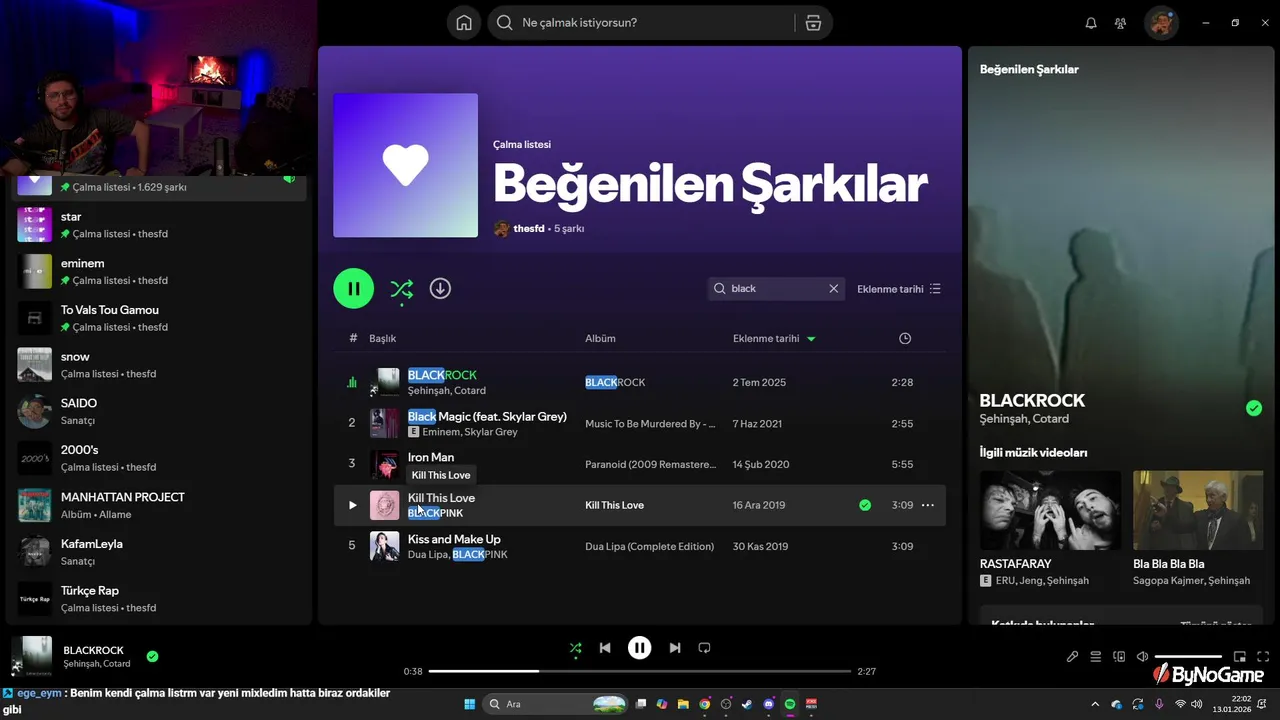Open the BLACKROCK album link
The height and width of the screenshot is (720, 1280).
point(615,383)
